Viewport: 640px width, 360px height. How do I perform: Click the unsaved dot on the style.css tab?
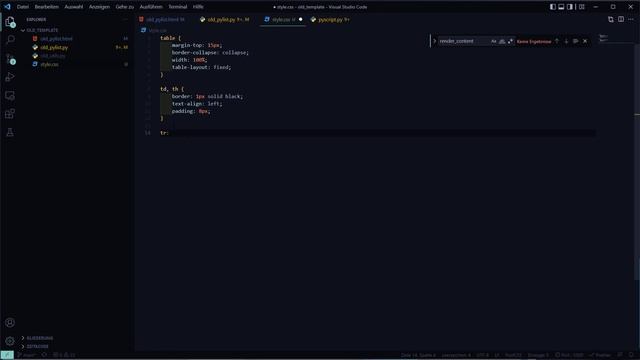click(300, 20)
